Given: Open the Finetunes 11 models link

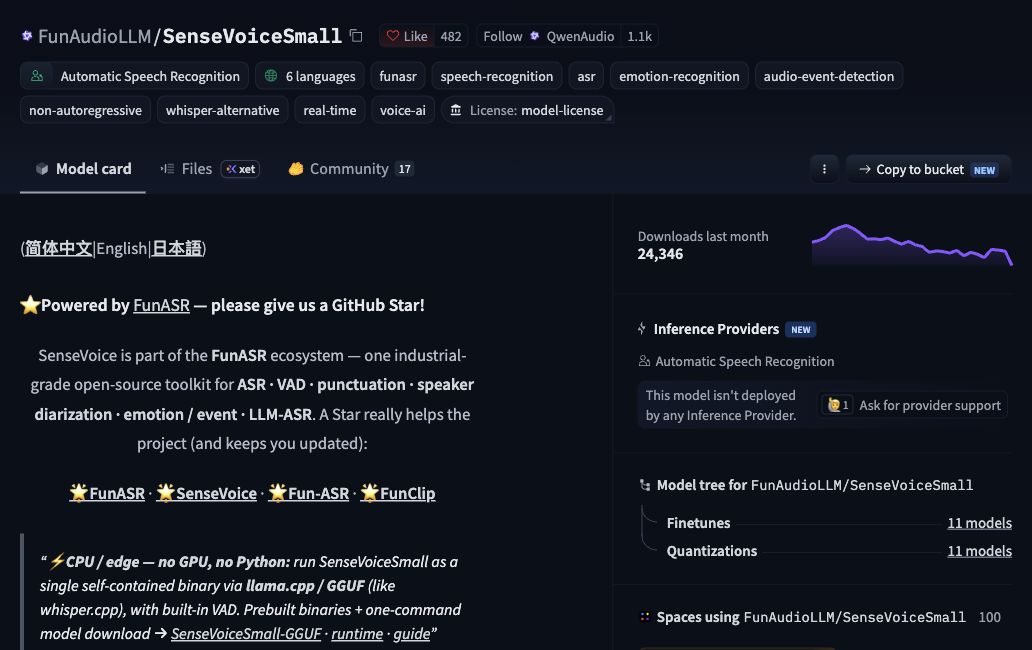Looking at the screenshot, I should (979, 523).
